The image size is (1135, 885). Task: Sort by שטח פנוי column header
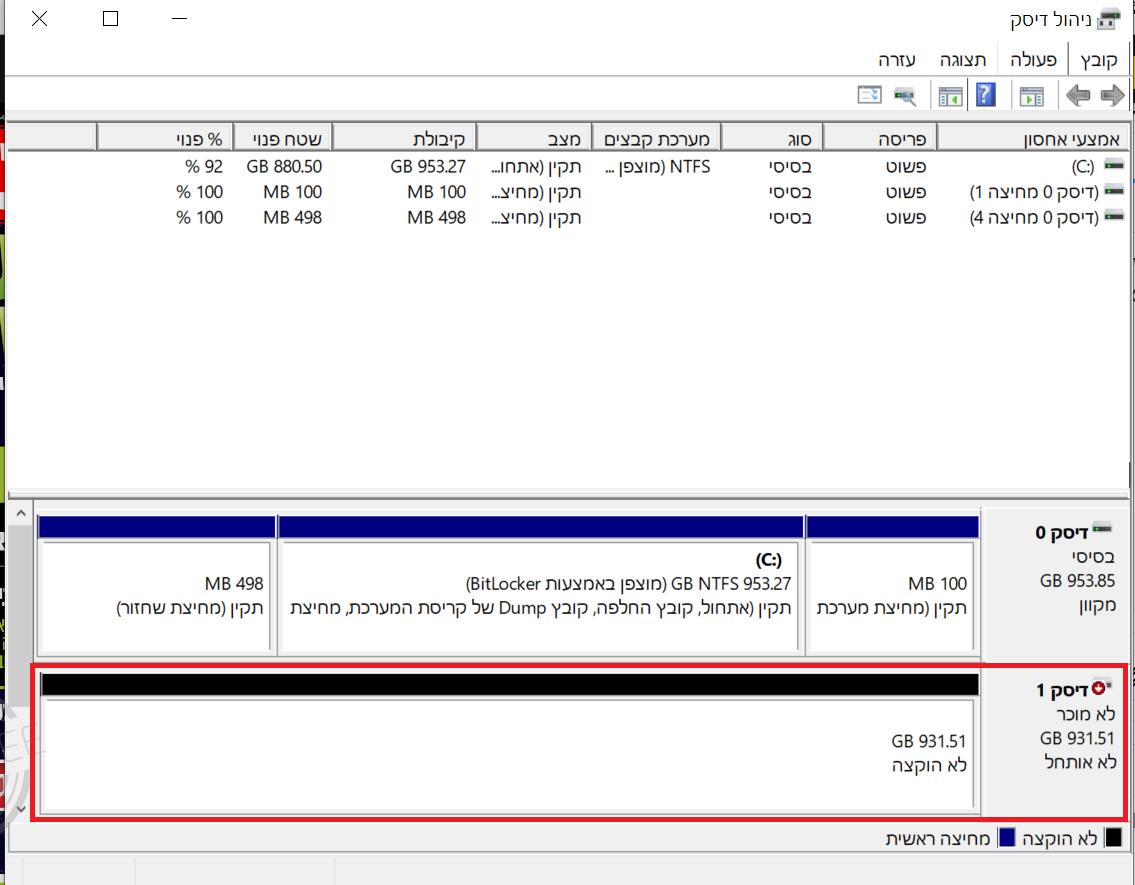tap(282, 137)
